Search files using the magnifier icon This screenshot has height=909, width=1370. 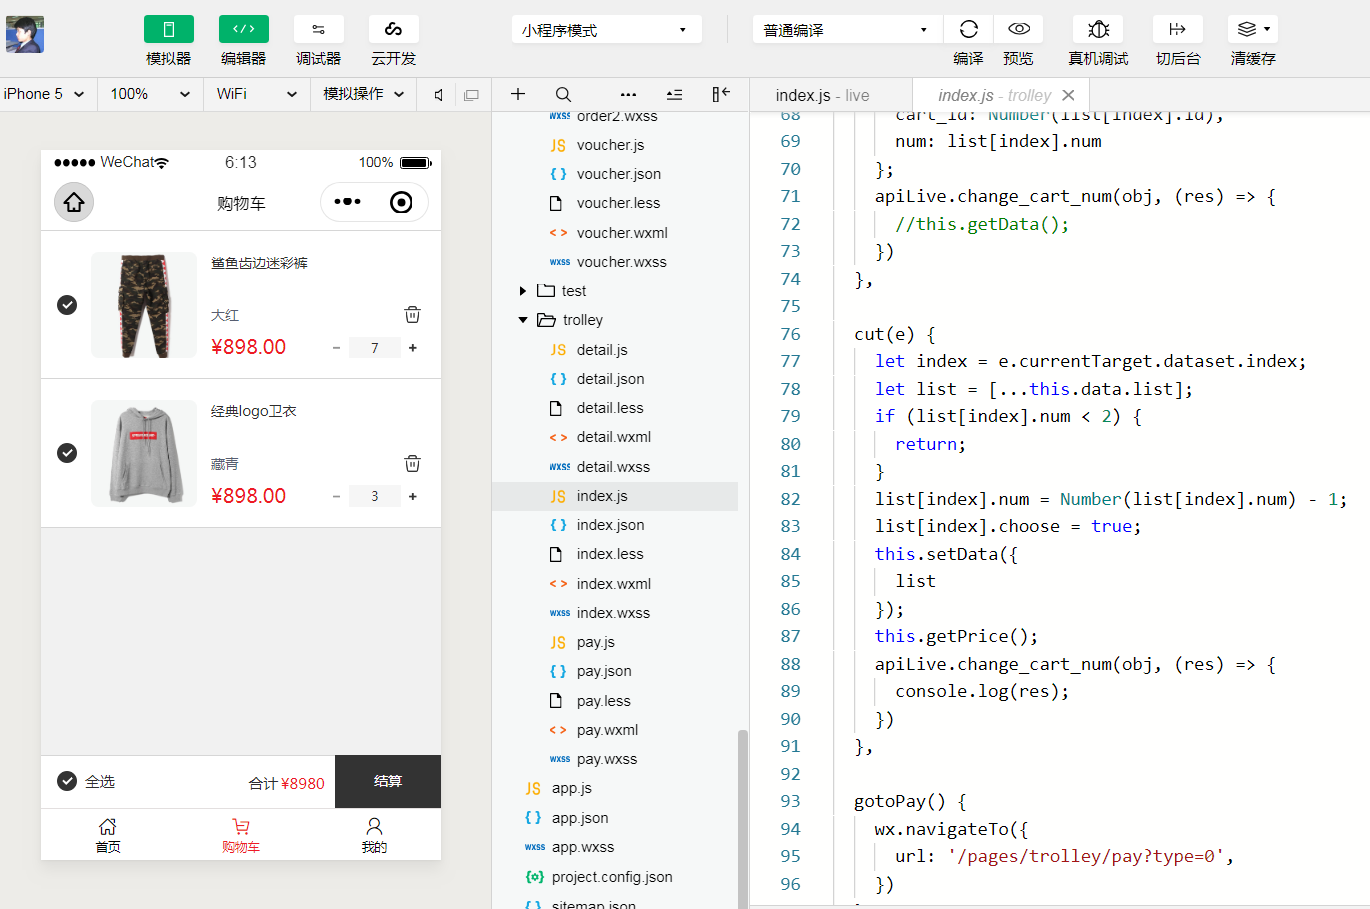(563, 94)
